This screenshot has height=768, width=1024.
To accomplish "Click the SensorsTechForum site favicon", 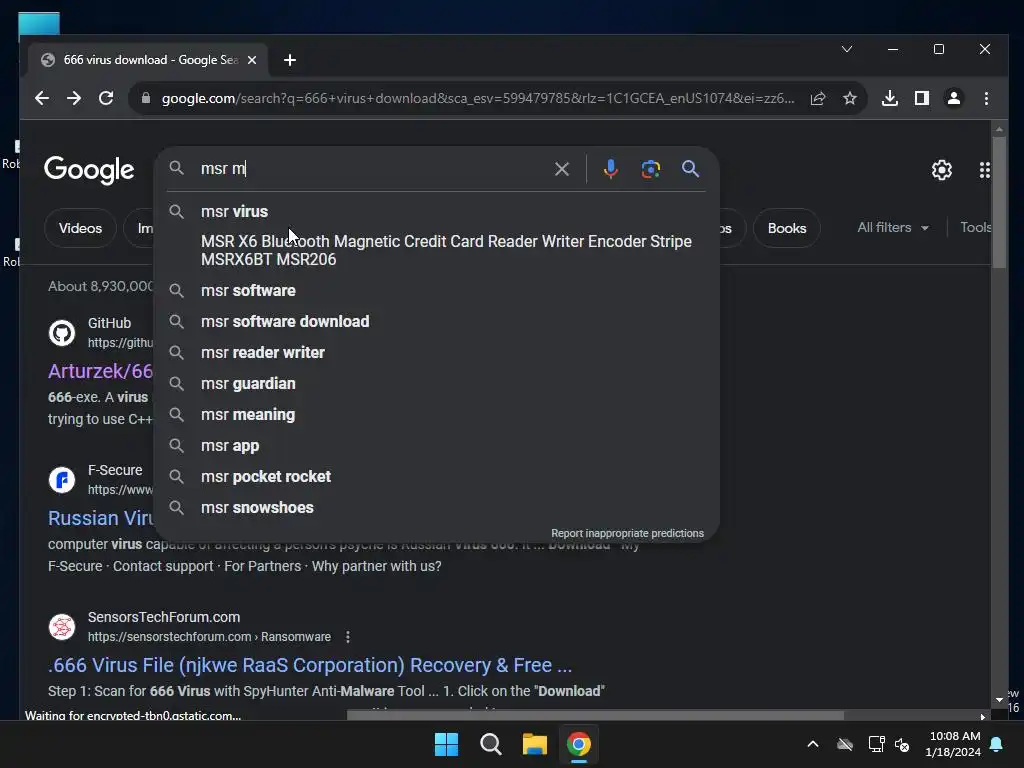I will (x=62, y=627).
